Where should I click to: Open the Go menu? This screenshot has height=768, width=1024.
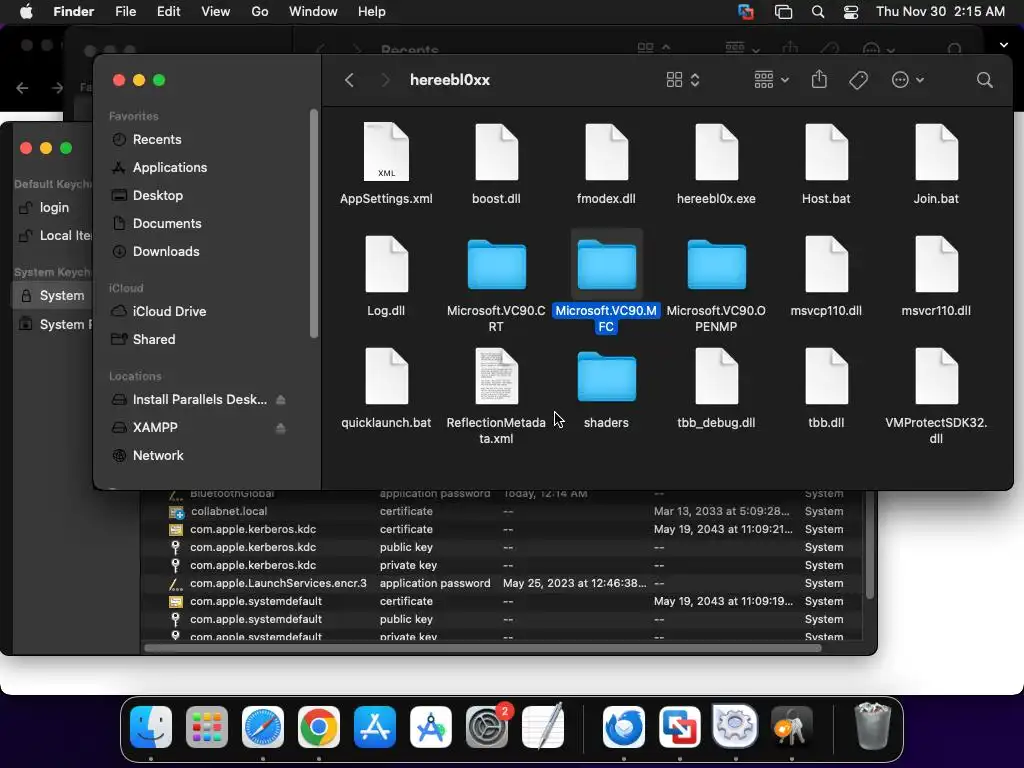coord(260,12)
